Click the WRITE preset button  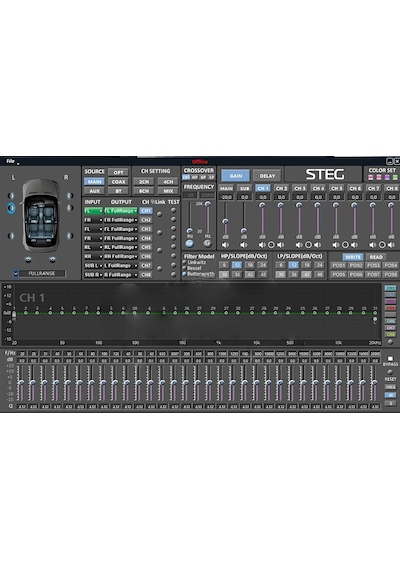coord(353,257)
